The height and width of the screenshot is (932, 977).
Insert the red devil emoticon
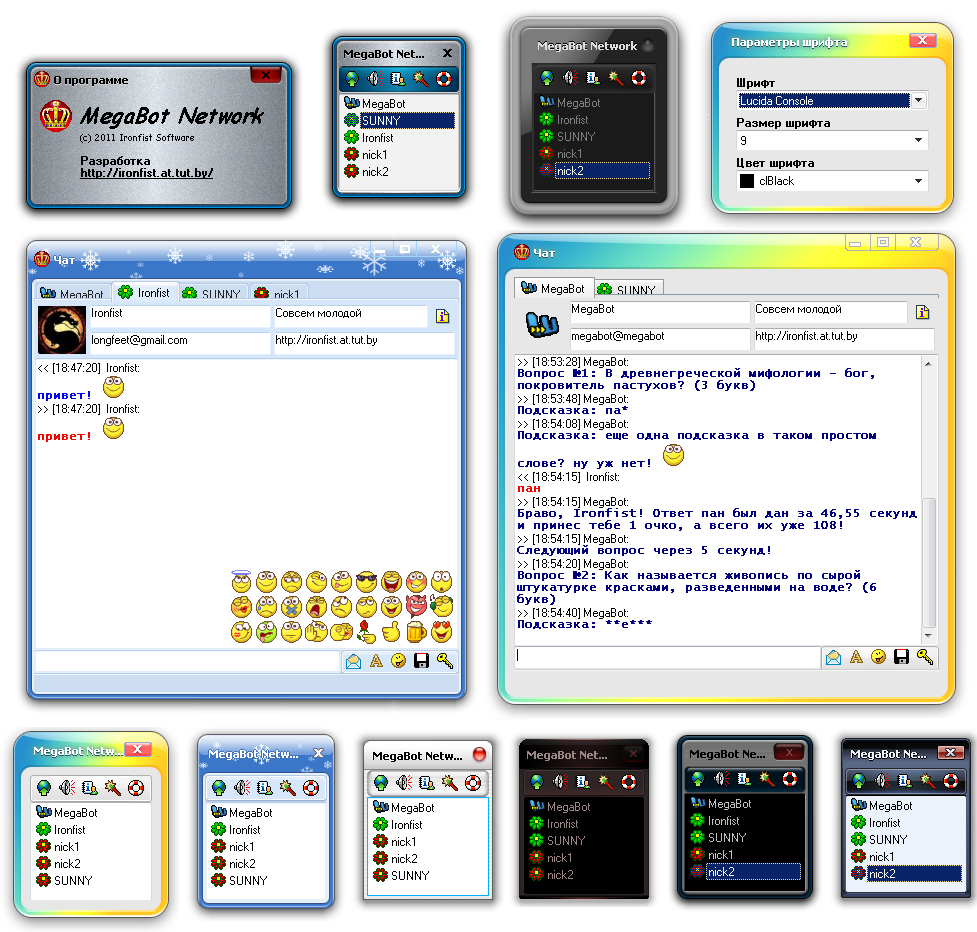pos(416,606)
